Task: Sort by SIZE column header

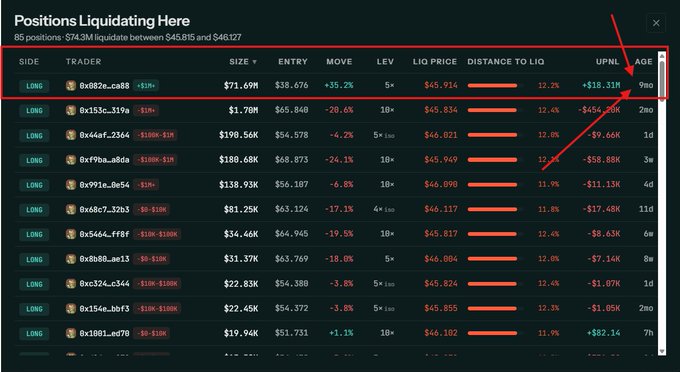Action: click(x=243, y=62)
